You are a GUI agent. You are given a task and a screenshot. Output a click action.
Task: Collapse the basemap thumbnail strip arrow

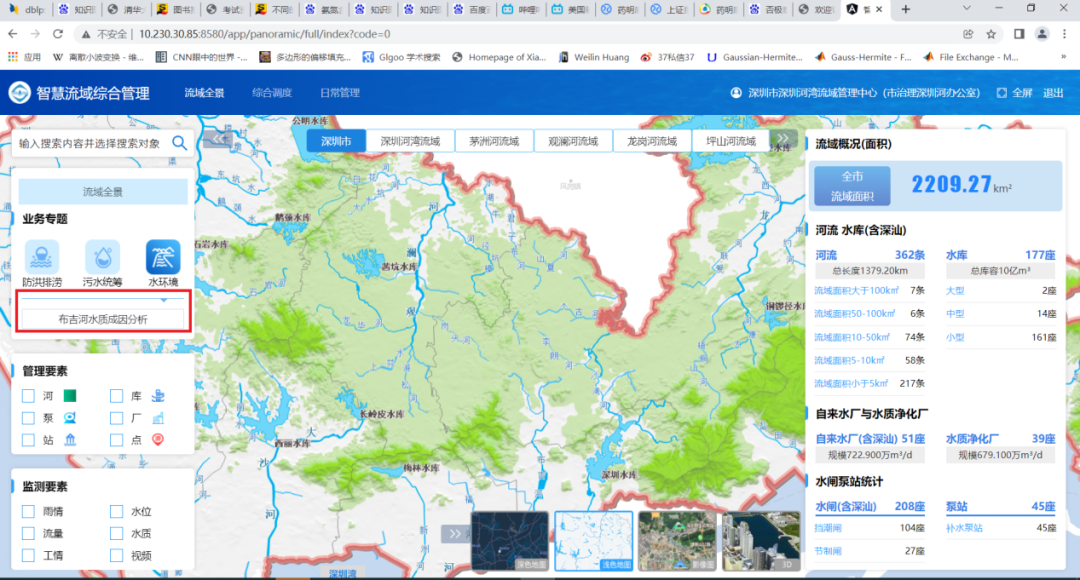point(455,534)
